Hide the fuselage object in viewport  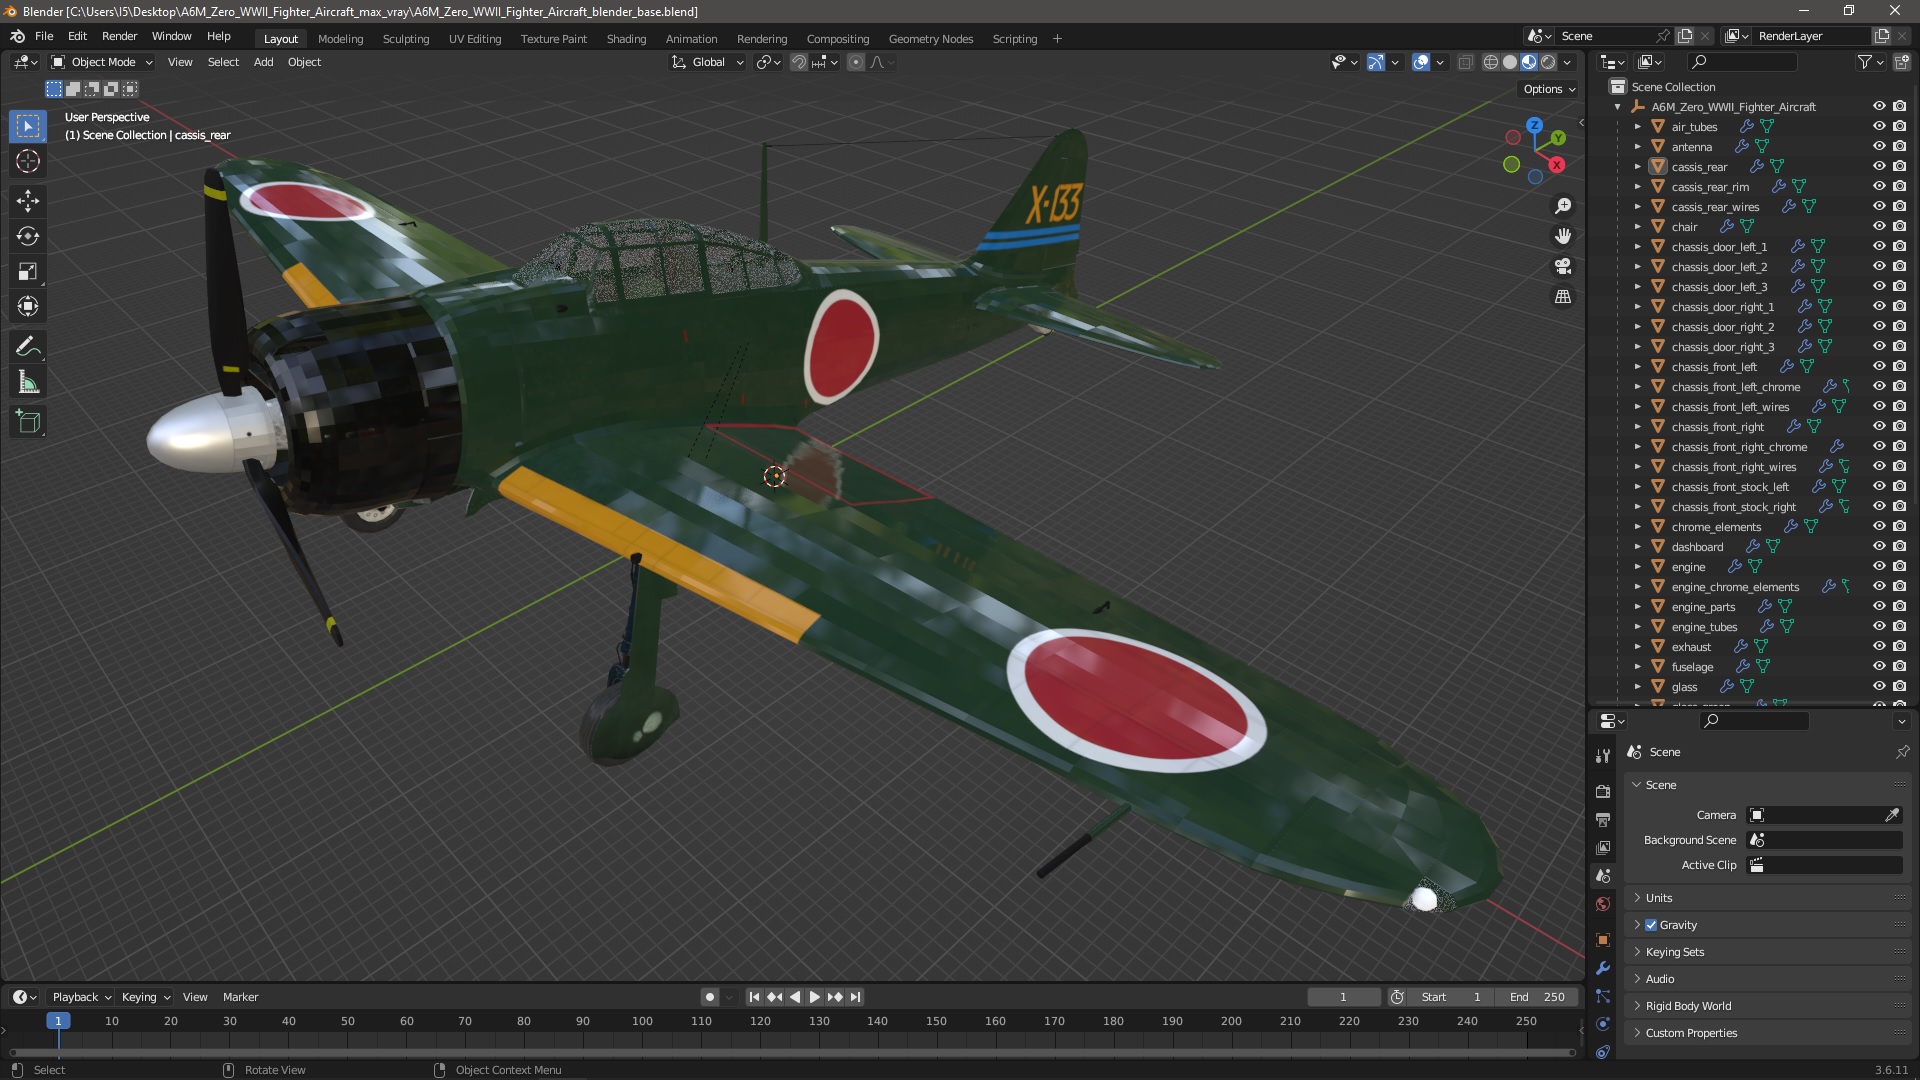point(1879,666)
